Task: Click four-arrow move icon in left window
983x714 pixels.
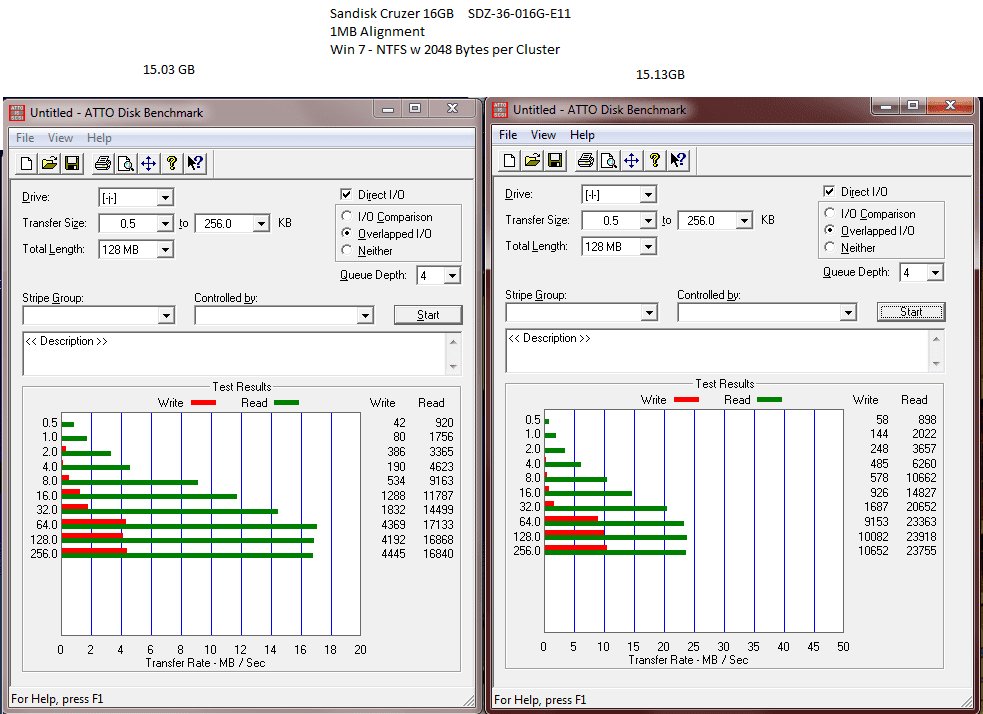Action: 149,164
